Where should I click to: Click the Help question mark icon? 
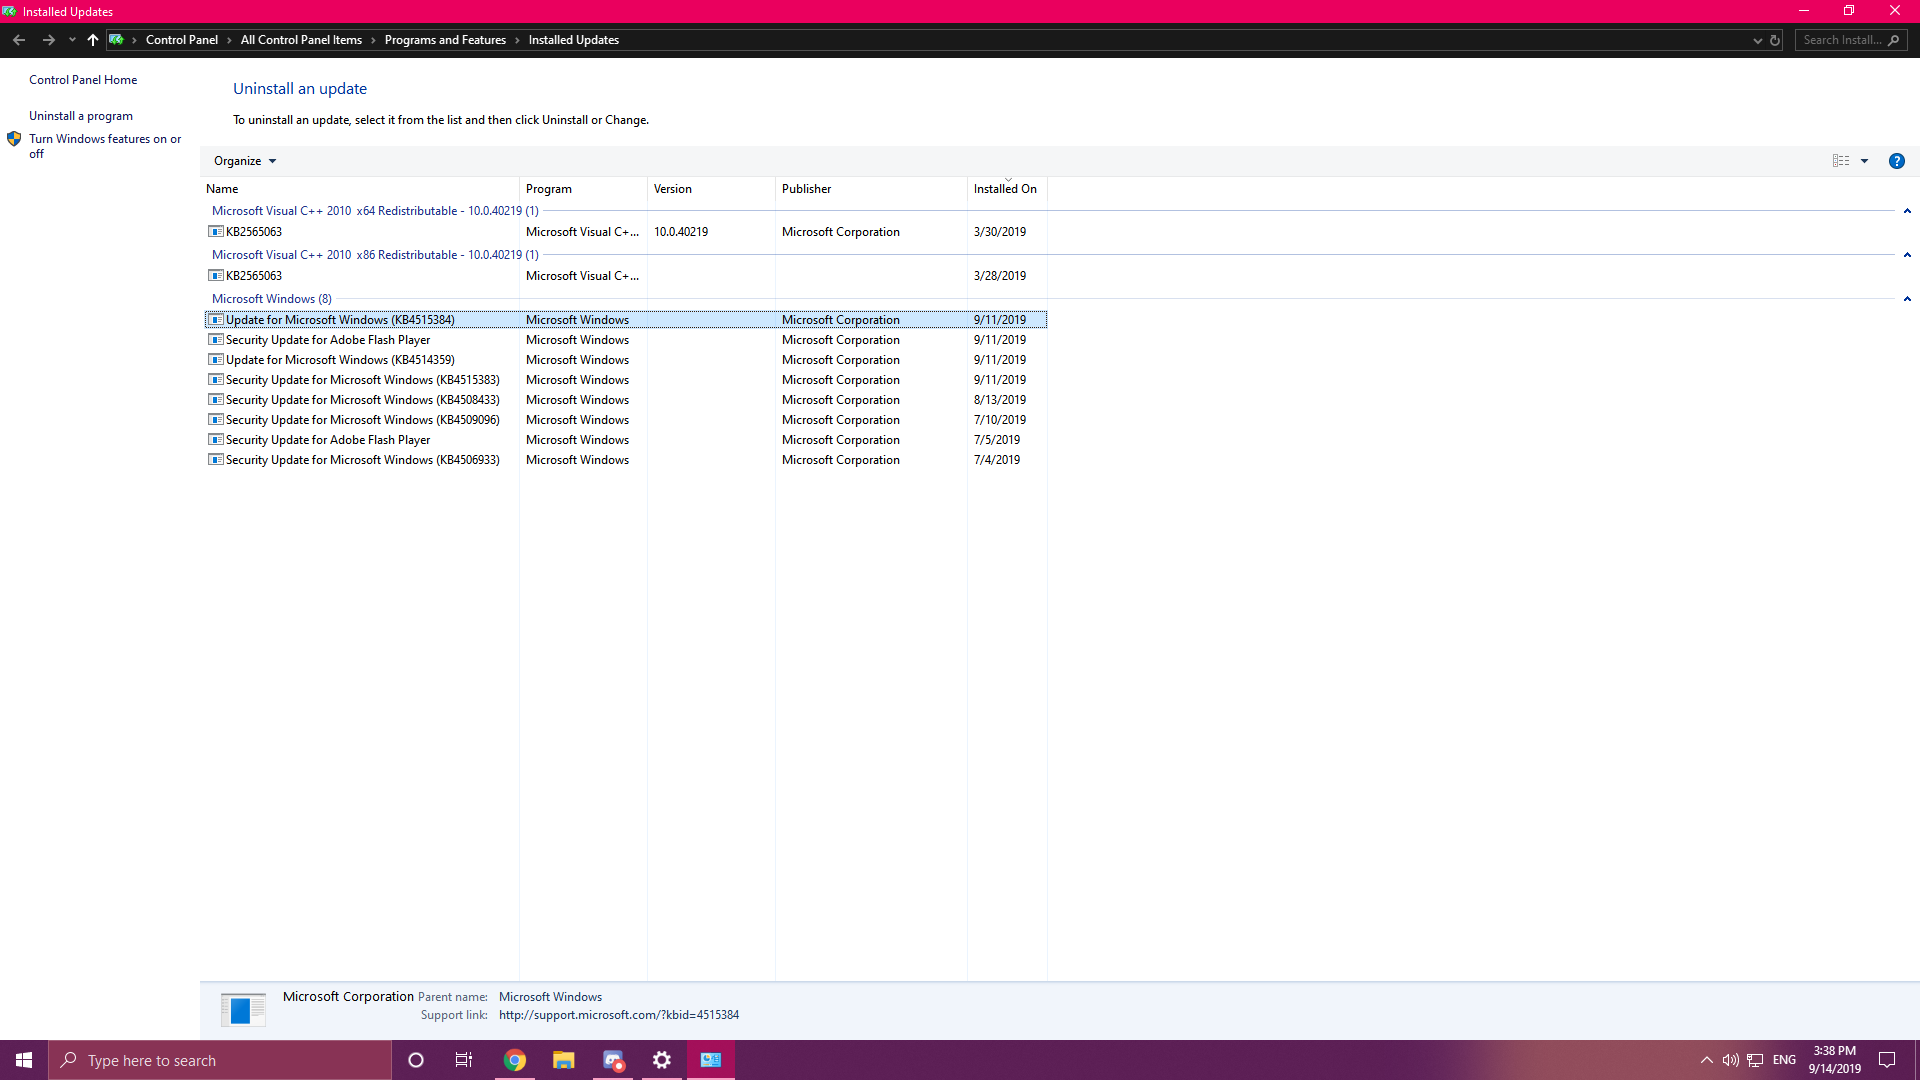(x=1896, y=161)
